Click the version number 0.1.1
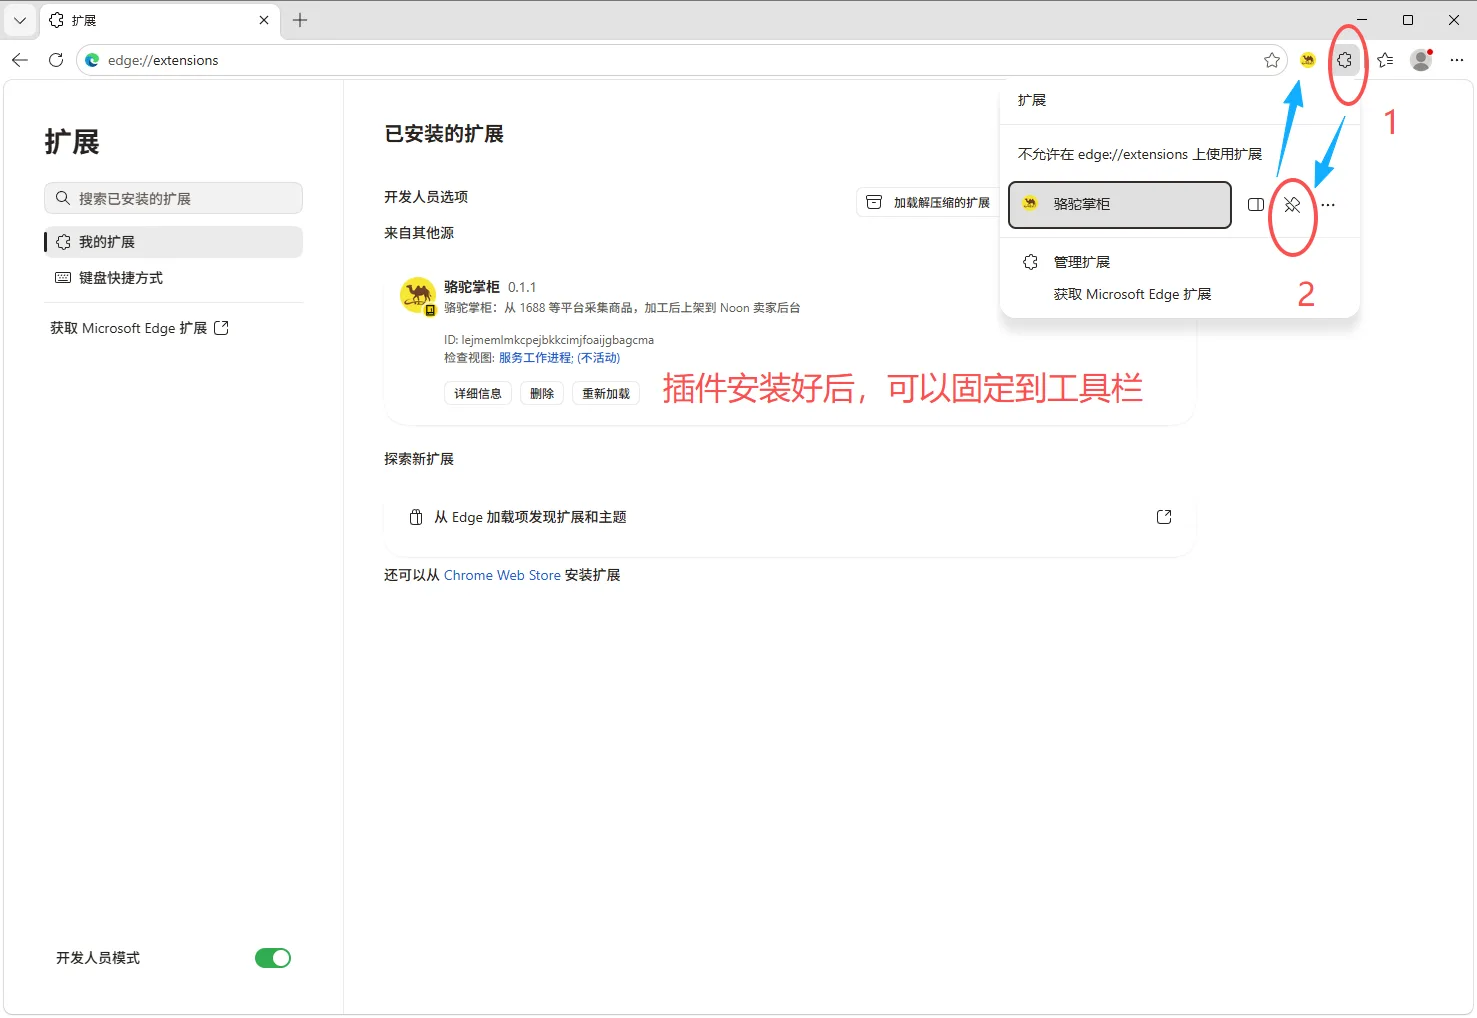The image size is (1477, 1018). 522,287
